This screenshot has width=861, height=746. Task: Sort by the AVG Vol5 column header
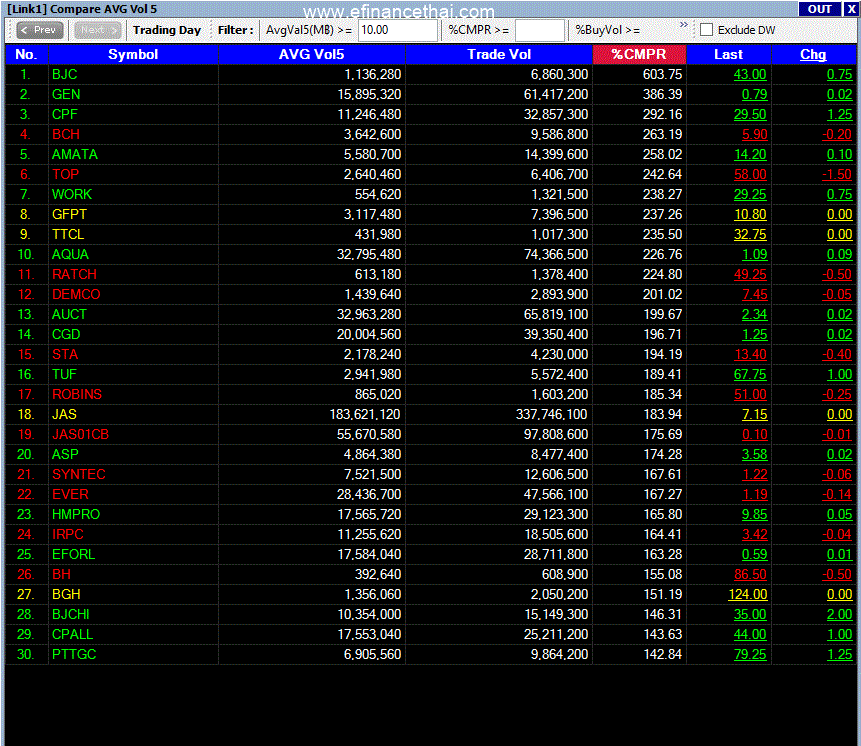click(x=311, y=54)
